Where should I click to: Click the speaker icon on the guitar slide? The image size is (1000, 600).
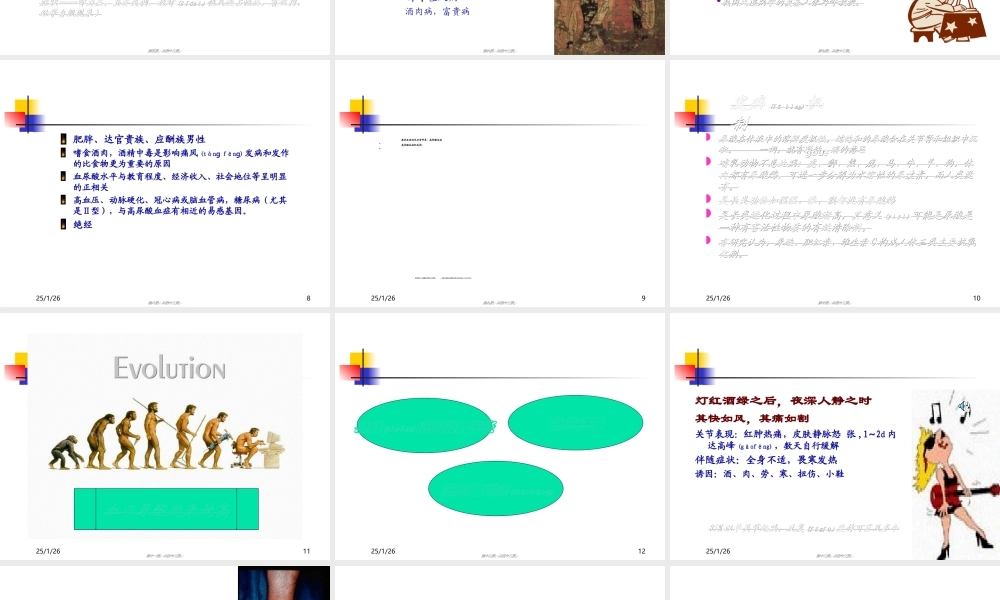(962, 405)
